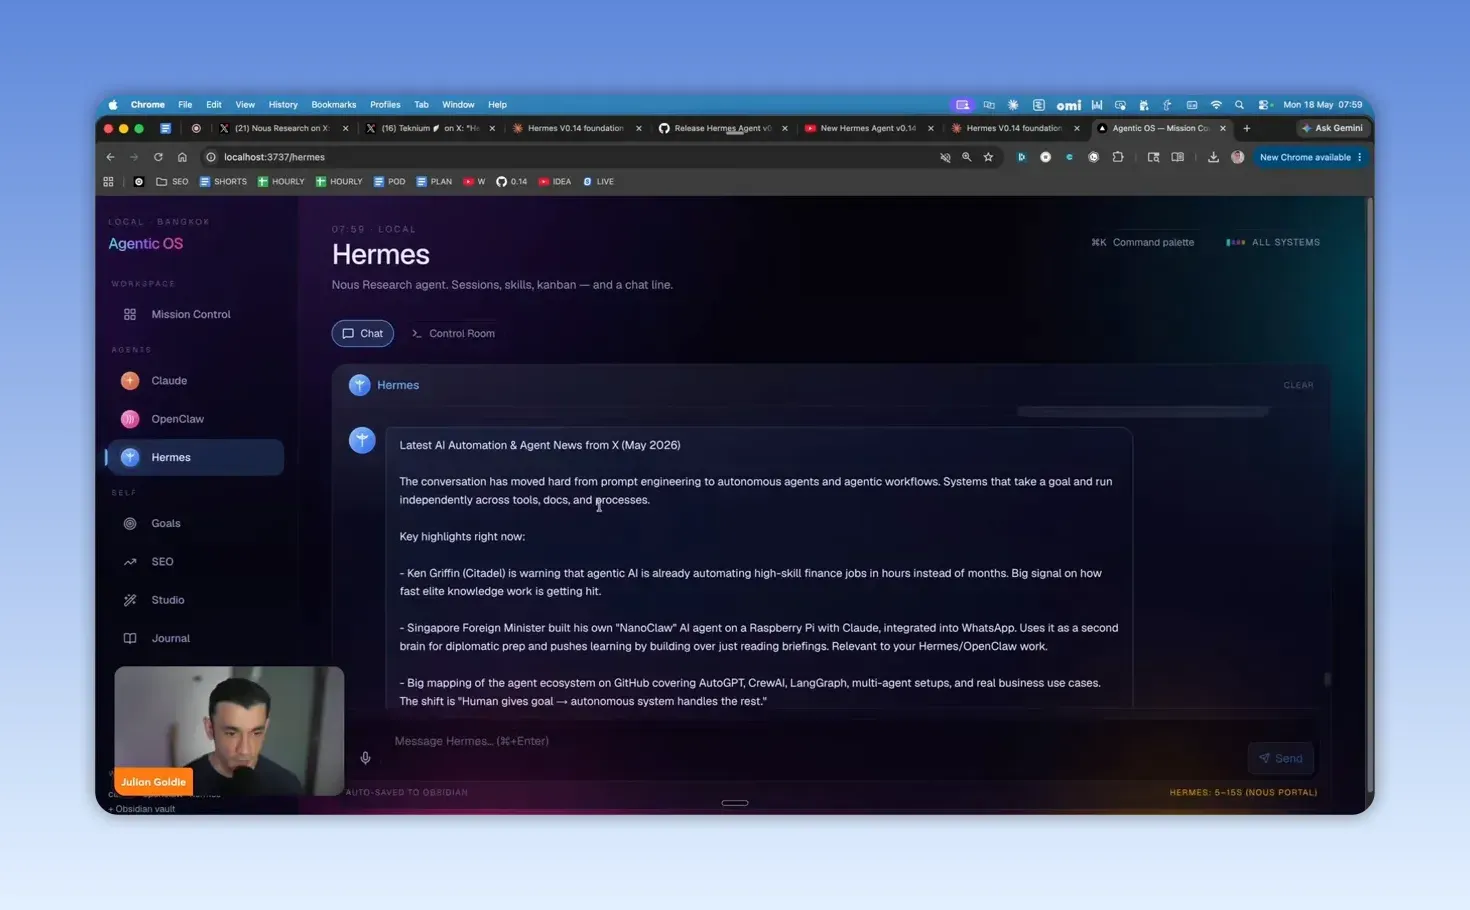Image resolution: width=1470 pixels, height=910 pixels.
Task: Click the Julian Goldie webcam thumbnail
Action: (x=229, y=731)
